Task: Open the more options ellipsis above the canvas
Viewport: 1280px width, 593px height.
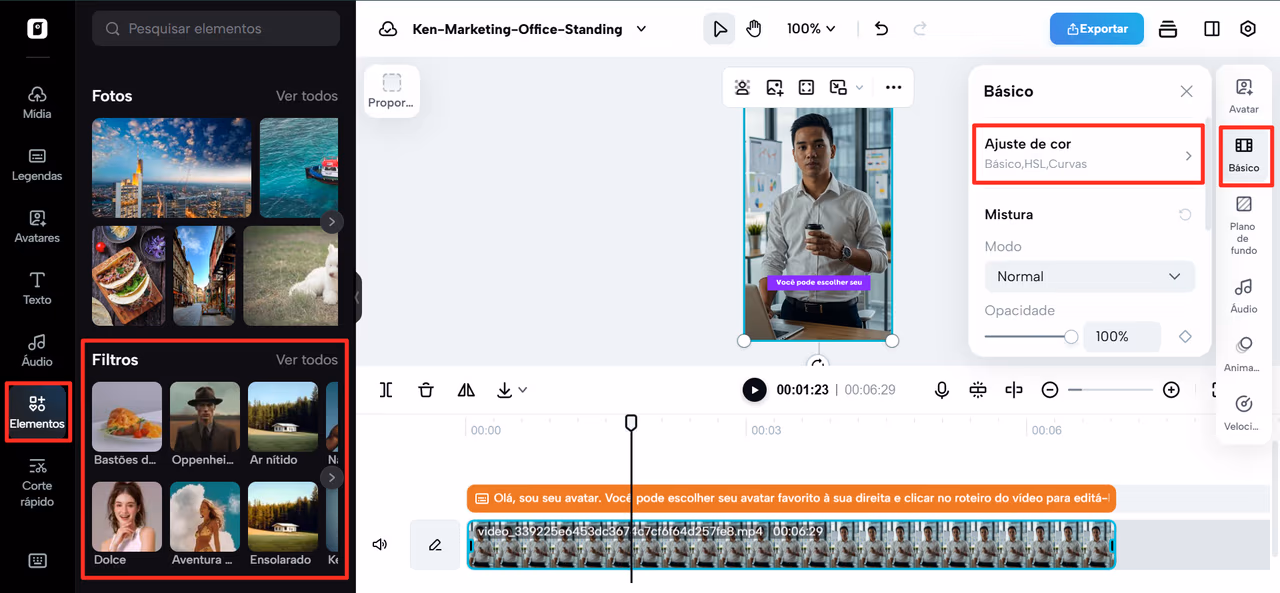Action: 893,88
